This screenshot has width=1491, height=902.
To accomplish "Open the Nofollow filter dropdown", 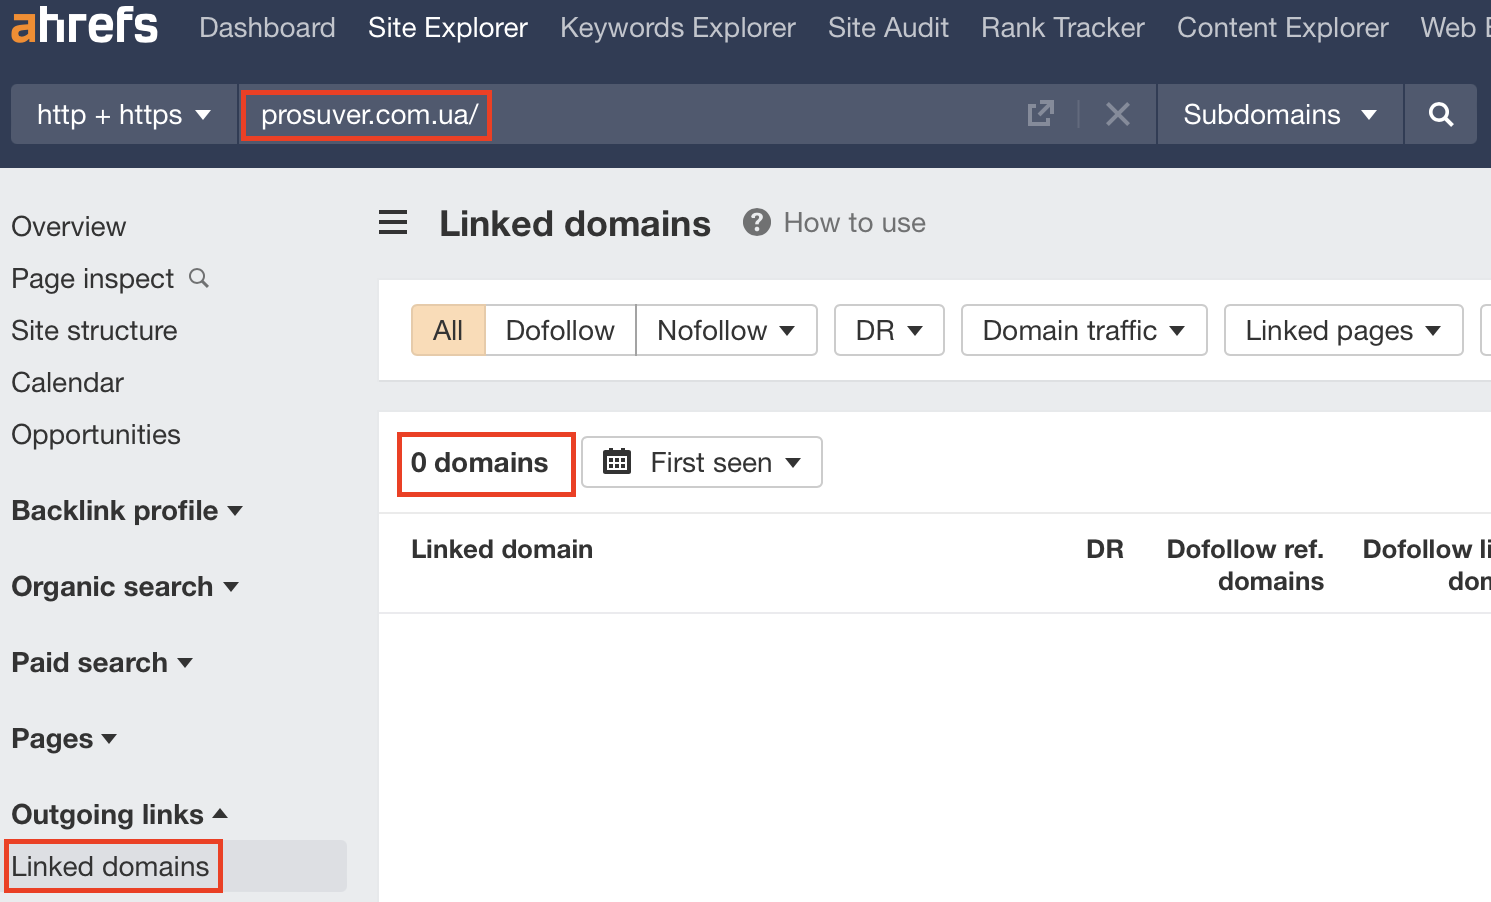I will (x=726, y=330).
